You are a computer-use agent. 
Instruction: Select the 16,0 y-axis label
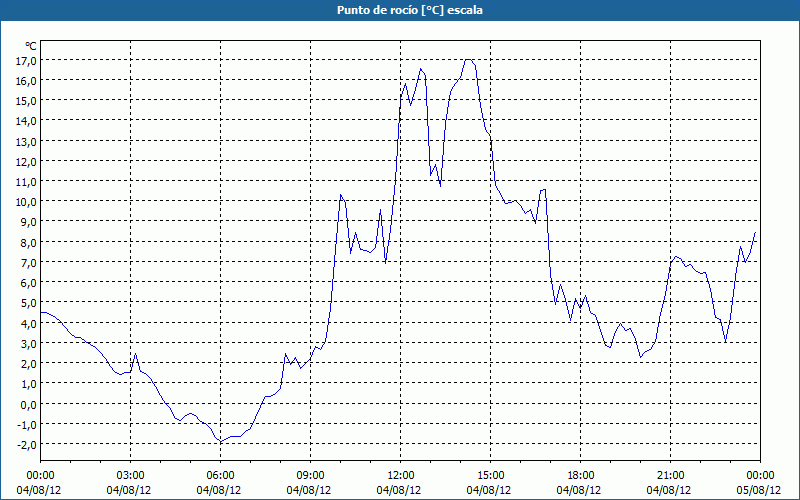point(26,81)
